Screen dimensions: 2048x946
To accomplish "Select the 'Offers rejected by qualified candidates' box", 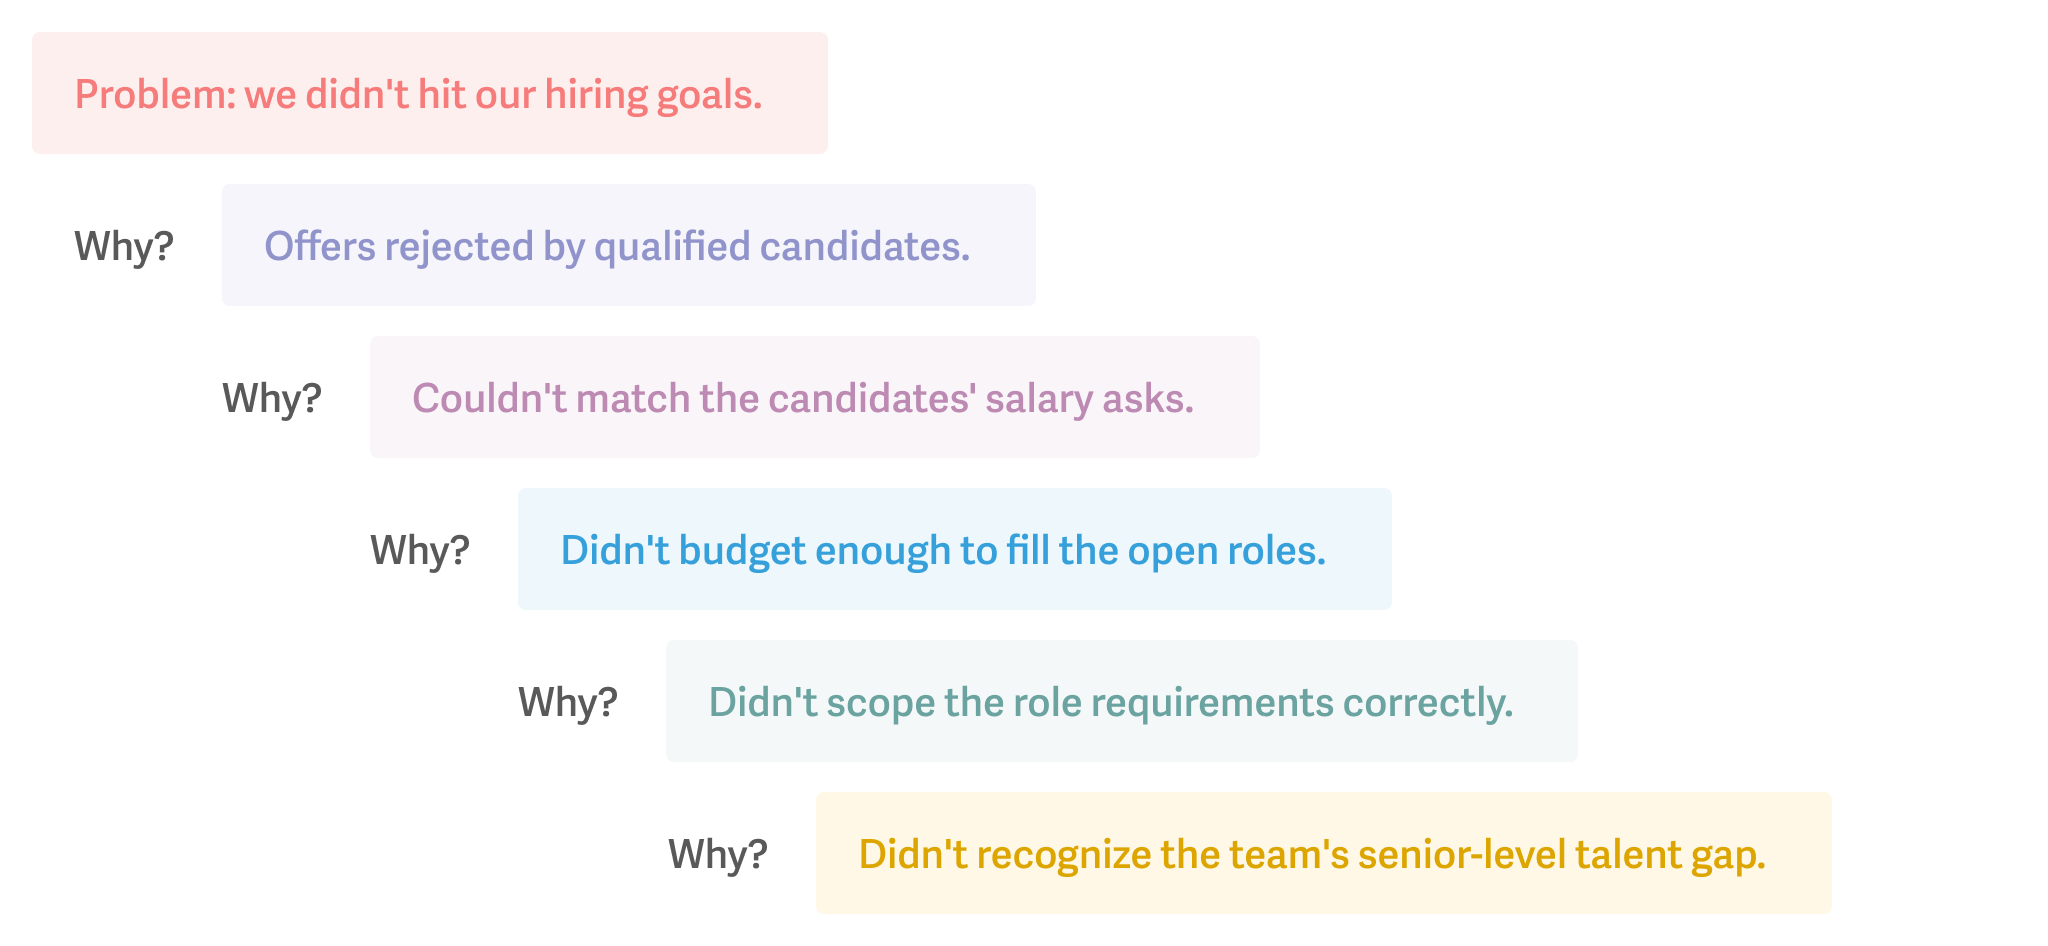I will [629, 245].
